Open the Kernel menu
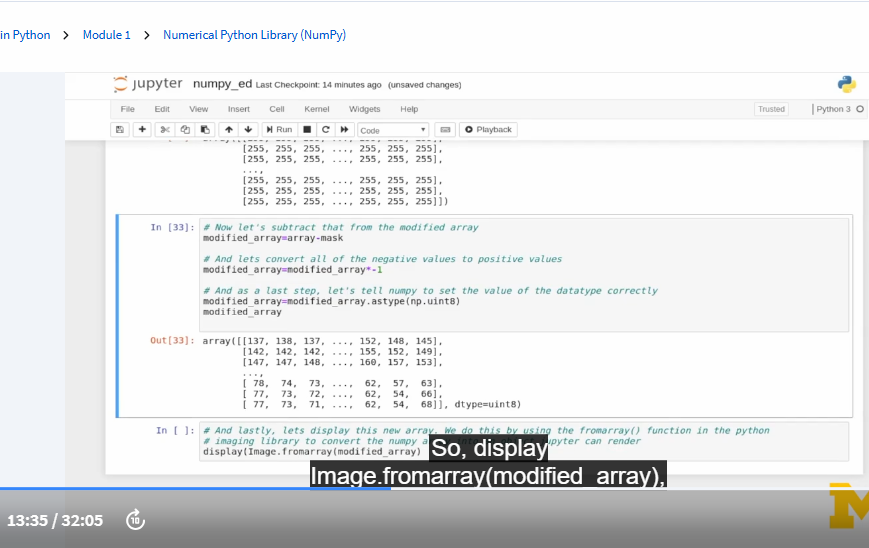 click(316, 109)
